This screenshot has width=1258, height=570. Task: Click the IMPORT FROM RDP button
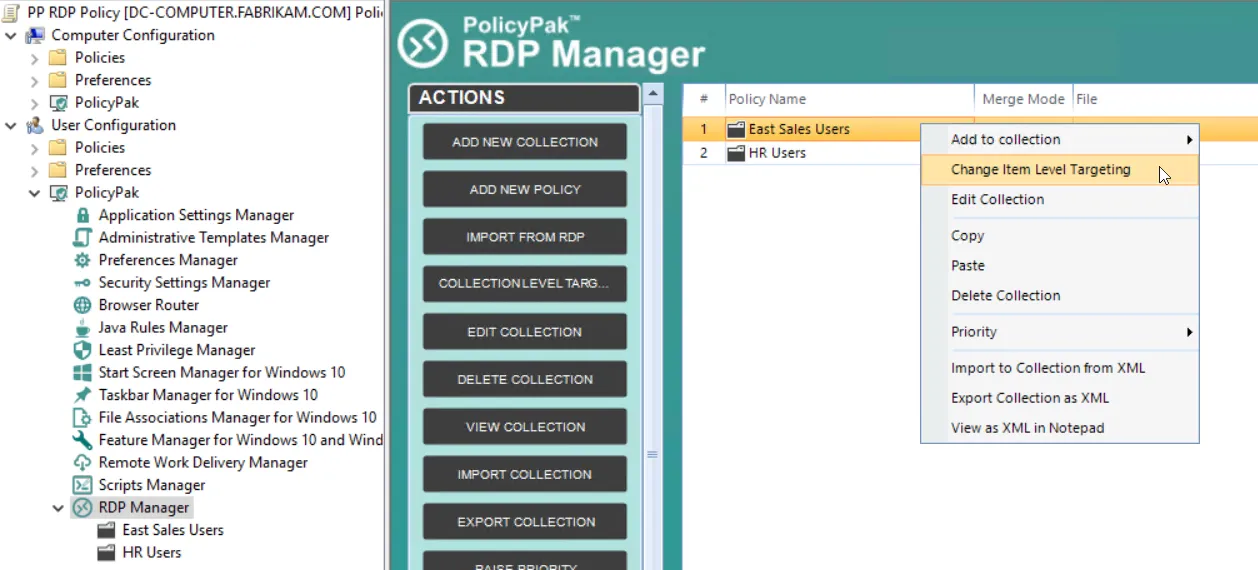pyautogui.click(x=525, y=237)
